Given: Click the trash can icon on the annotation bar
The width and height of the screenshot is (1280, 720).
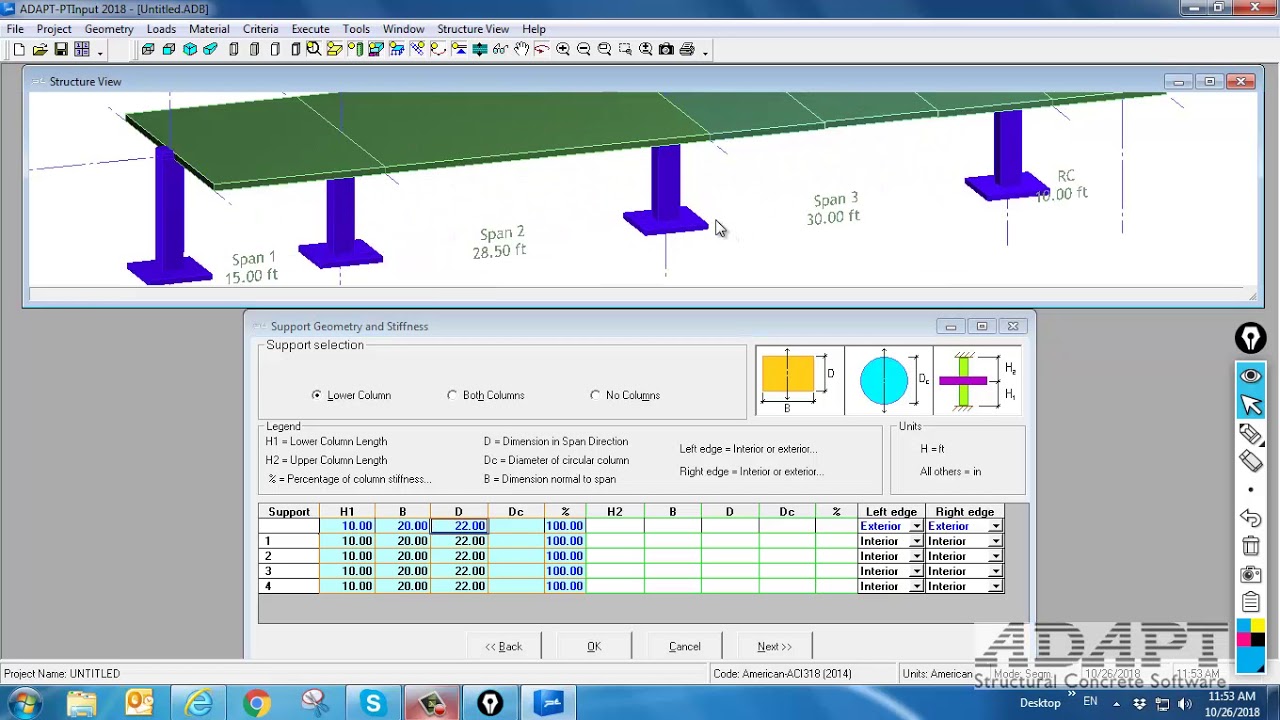Looking at the screenshot, I should [1251, 546].
